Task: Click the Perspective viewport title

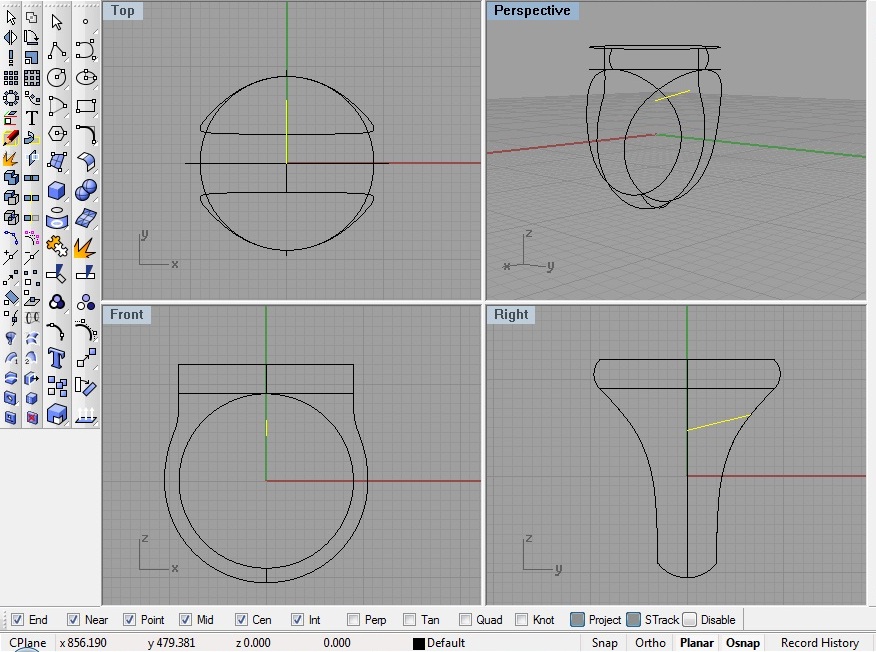Action: (532, 11)
